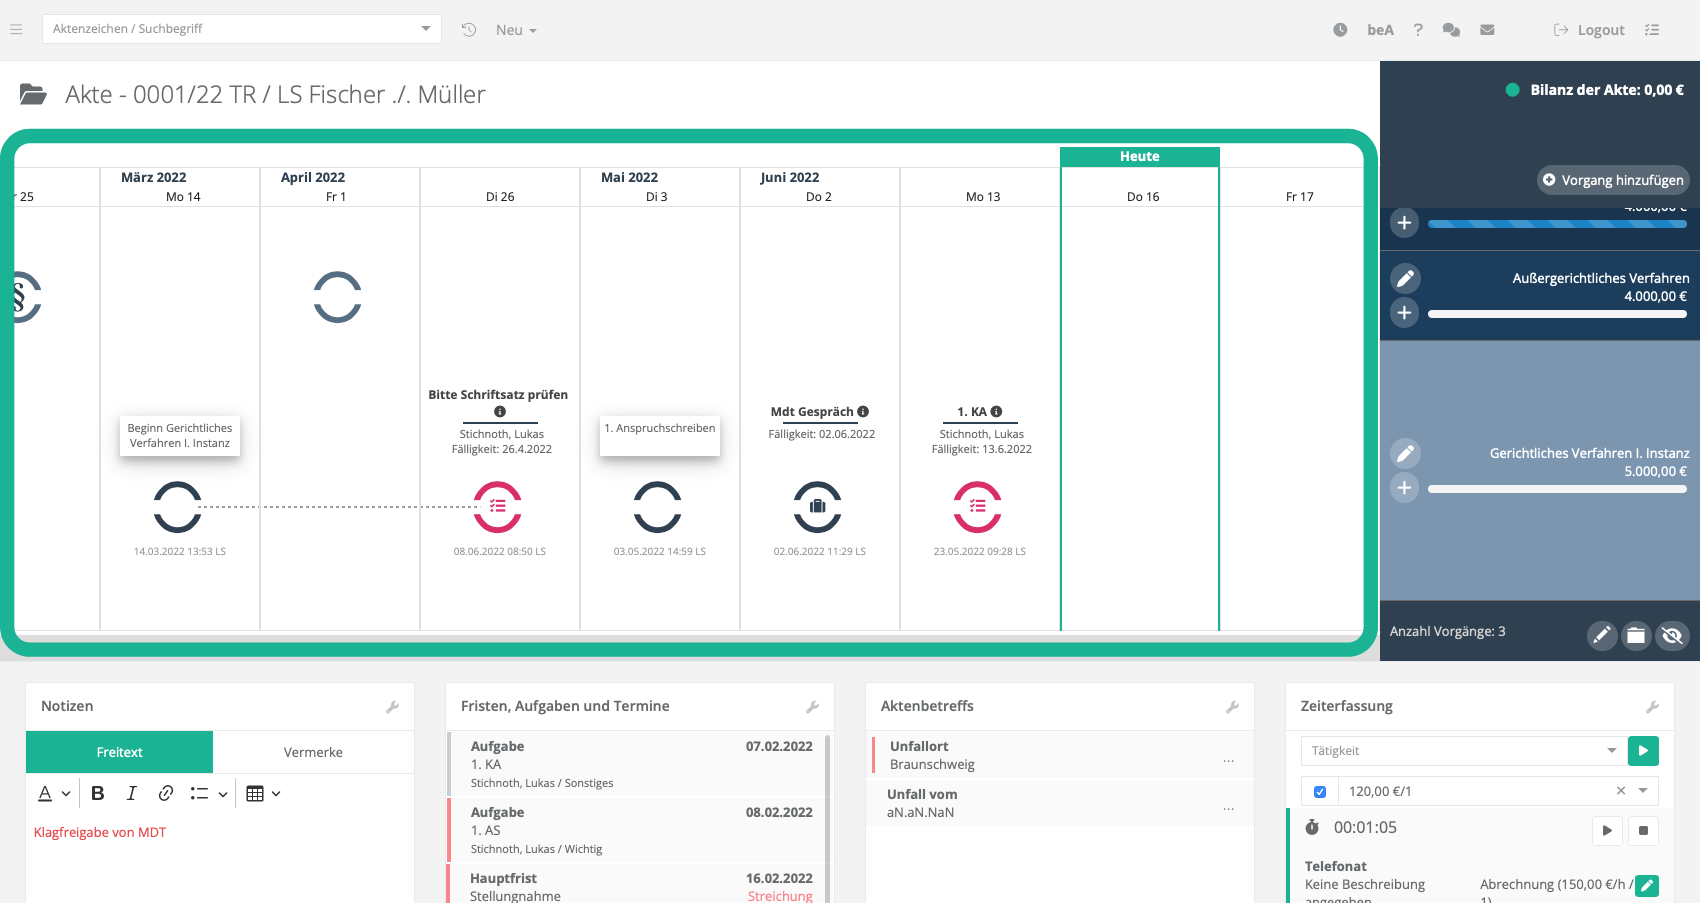Select the Heute column marker in timeline

click(x=1139, y=157)
